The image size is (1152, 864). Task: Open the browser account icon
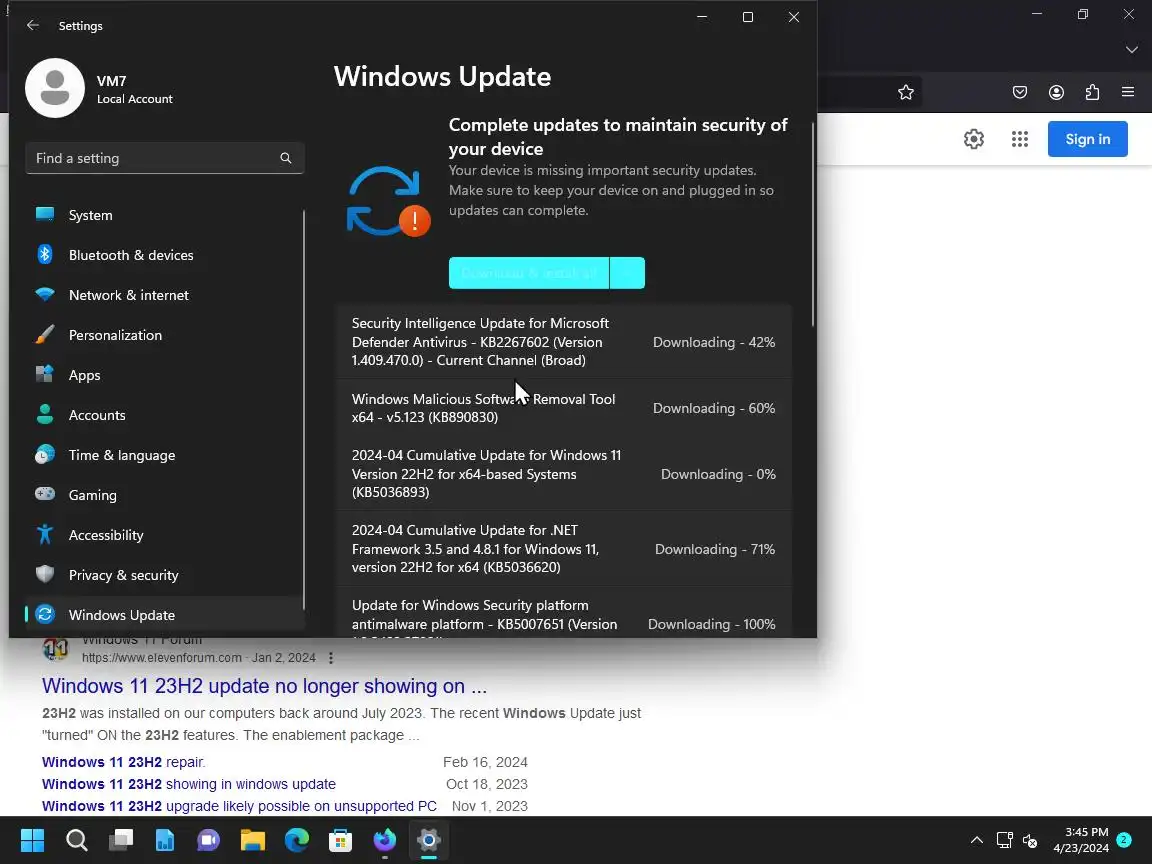(1056, 92)
